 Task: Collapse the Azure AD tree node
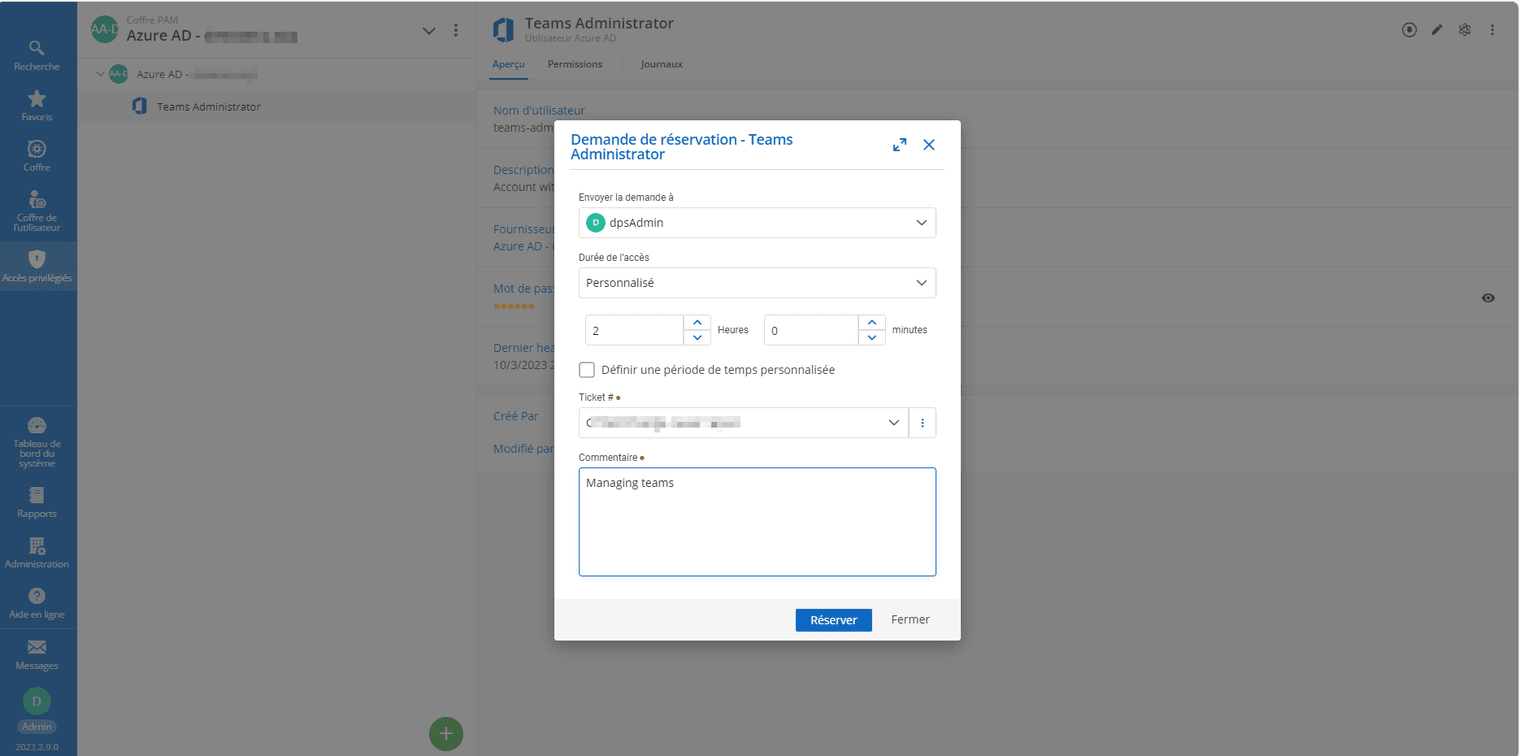[x=101, y=74]
